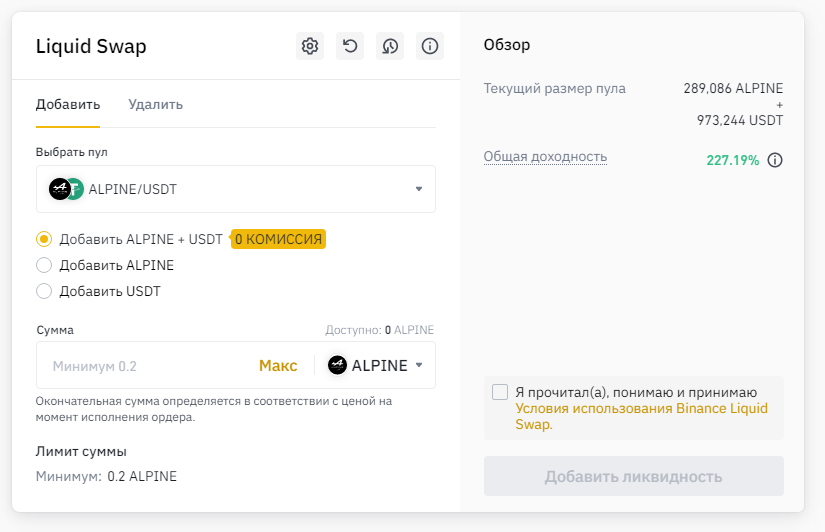Click the Лимит суммы heading
This screenshot has width=825, height=532.
(81, 451)
